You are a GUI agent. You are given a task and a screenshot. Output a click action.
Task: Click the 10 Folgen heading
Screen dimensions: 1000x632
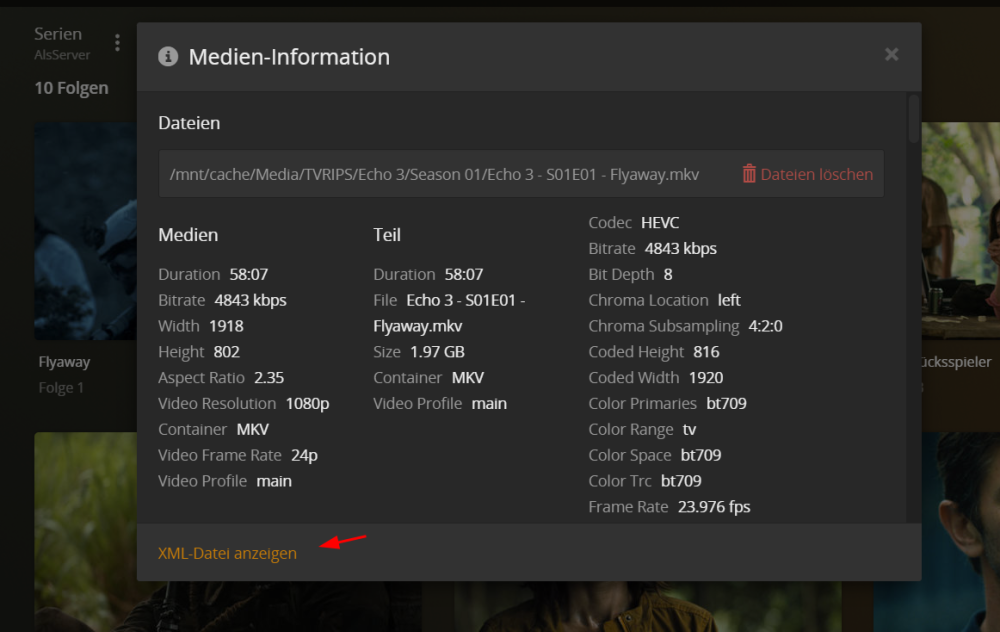71,88
